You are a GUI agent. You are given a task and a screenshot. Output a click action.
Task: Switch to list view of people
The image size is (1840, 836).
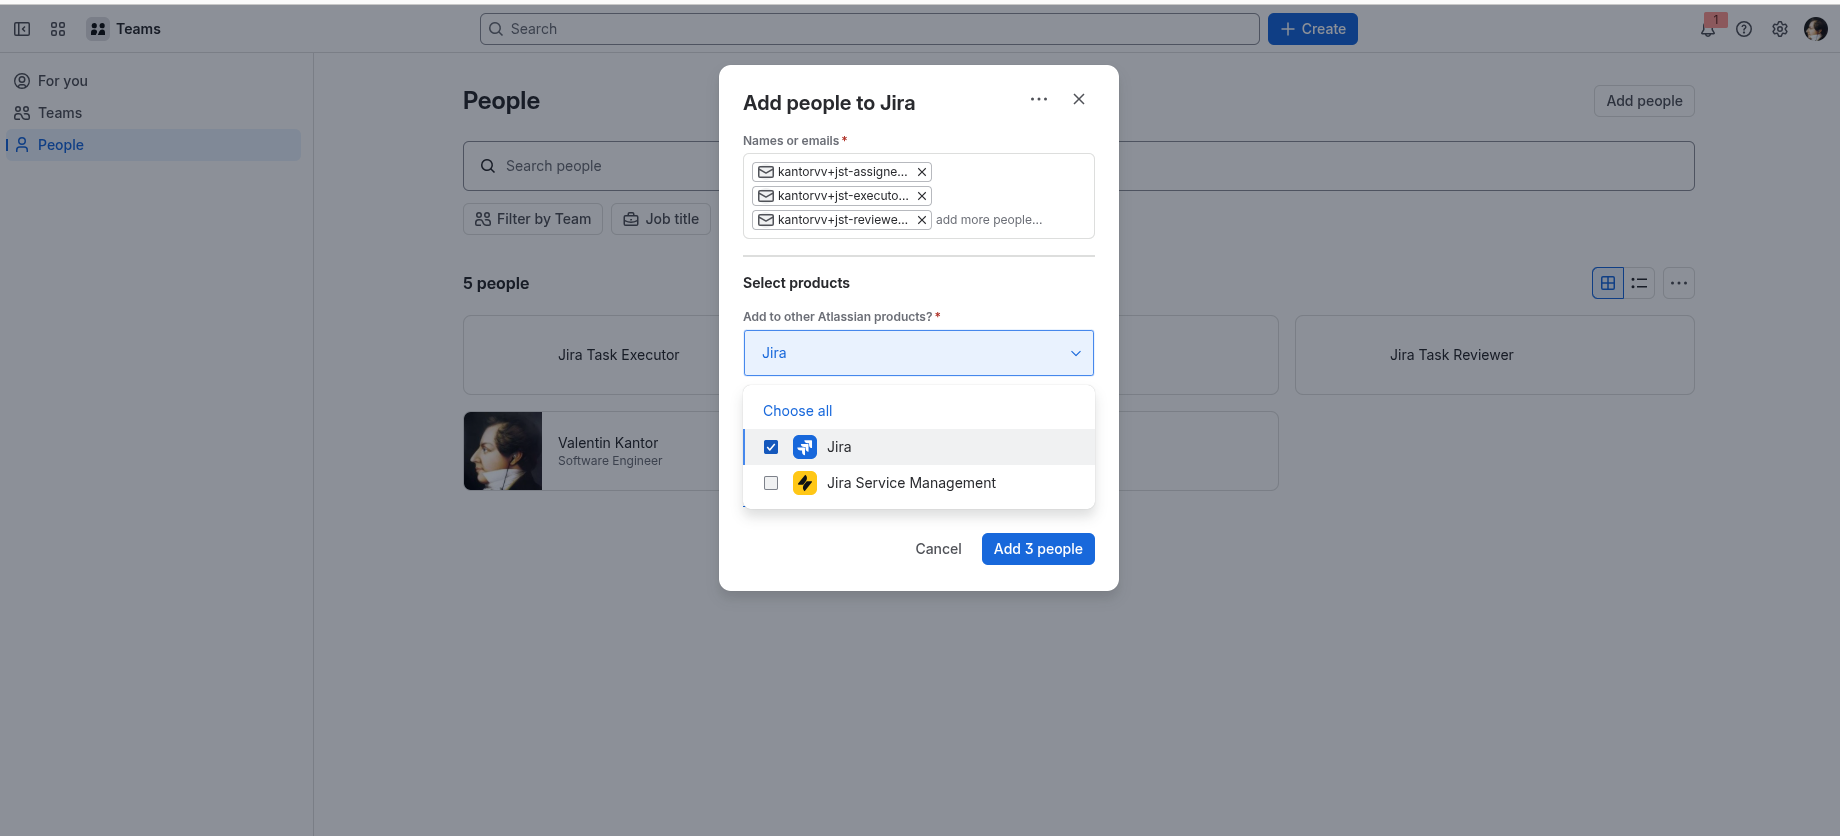pos(1639,283)
